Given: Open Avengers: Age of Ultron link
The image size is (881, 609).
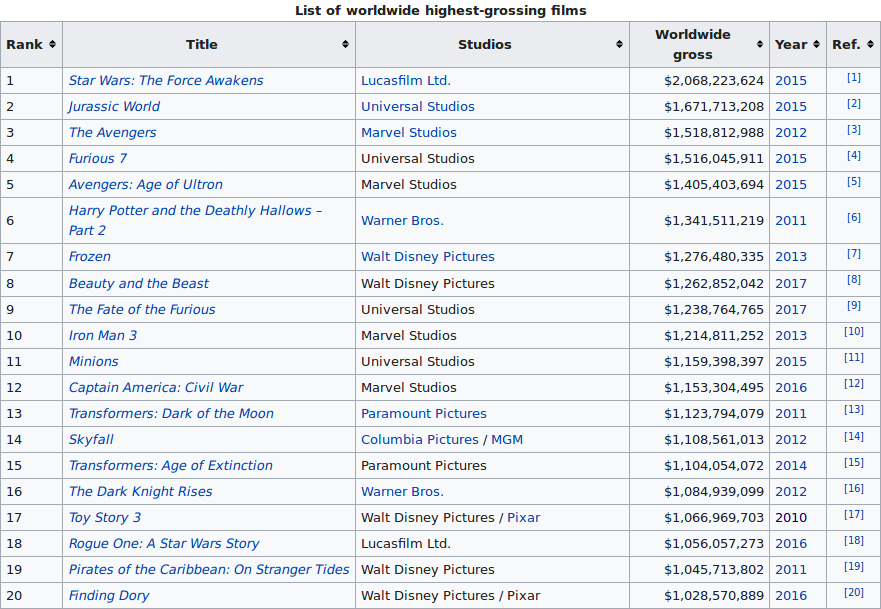Looking at the screenshot, I should 146,184.
